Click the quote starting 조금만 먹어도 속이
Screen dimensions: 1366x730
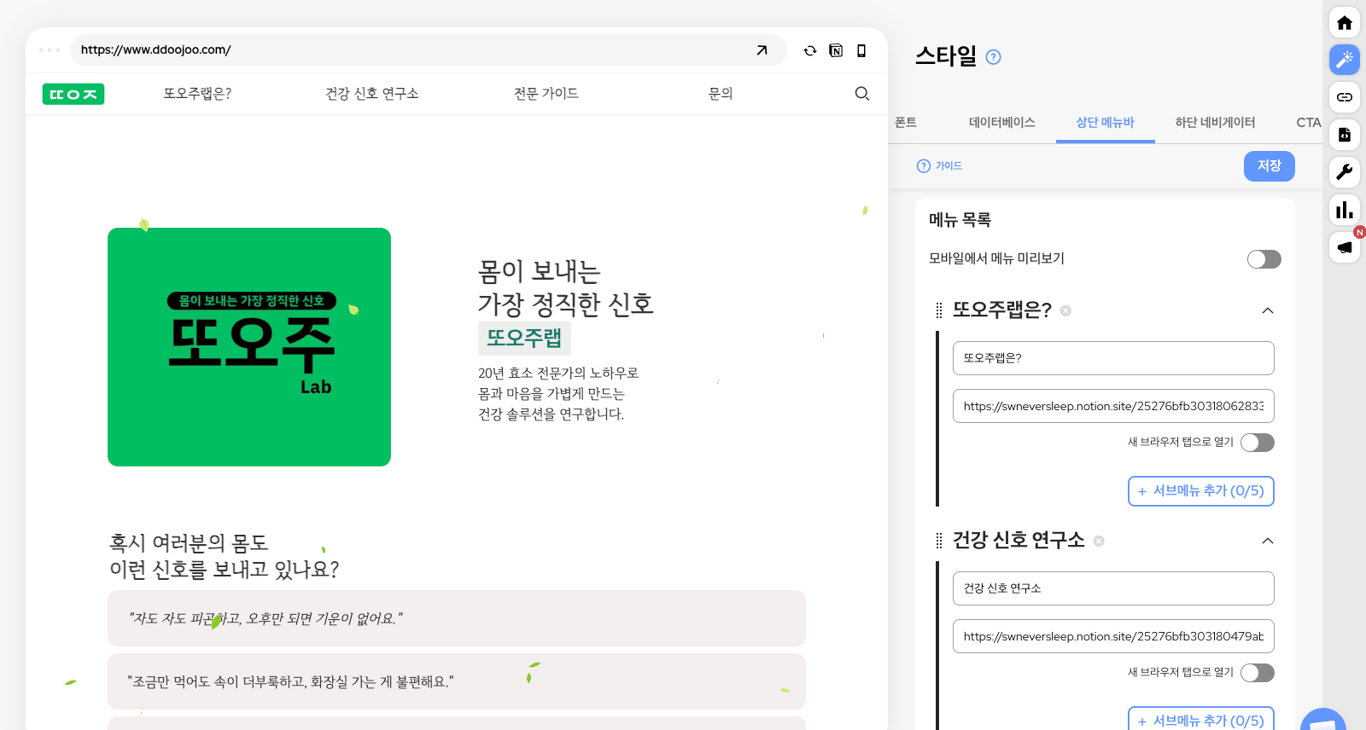point(456,681)
